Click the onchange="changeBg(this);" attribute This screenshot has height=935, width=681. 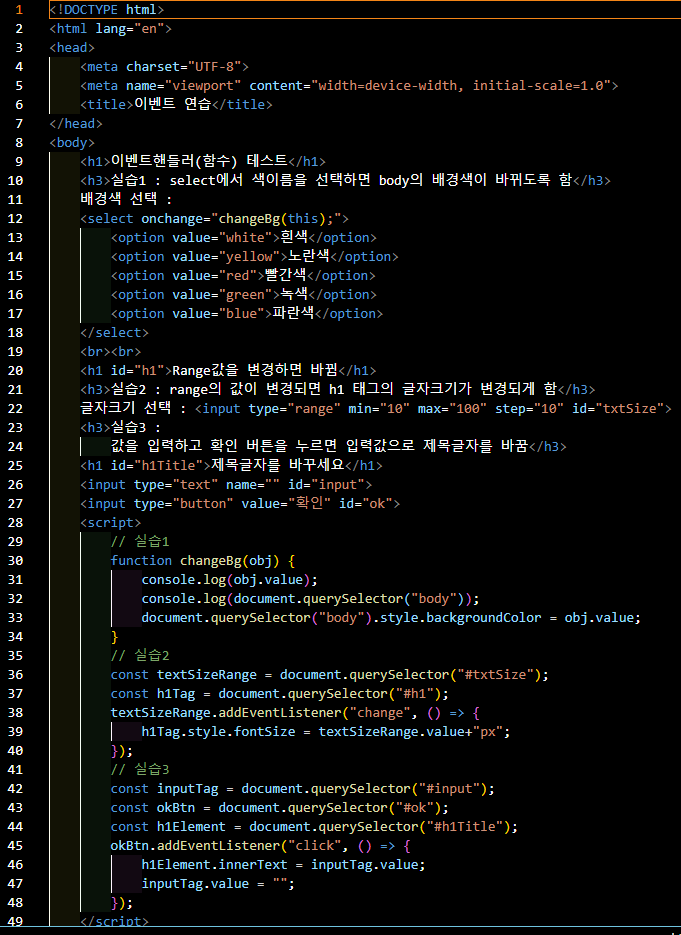pyautogui.click(x=241, y=219)
